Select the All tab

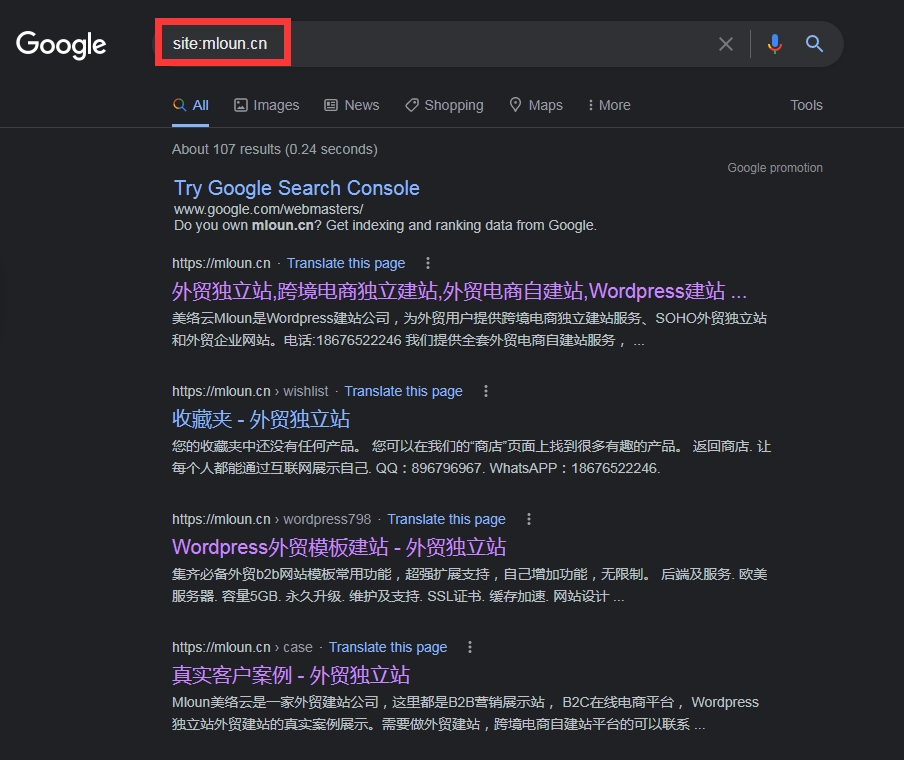[x=191, y=105]
